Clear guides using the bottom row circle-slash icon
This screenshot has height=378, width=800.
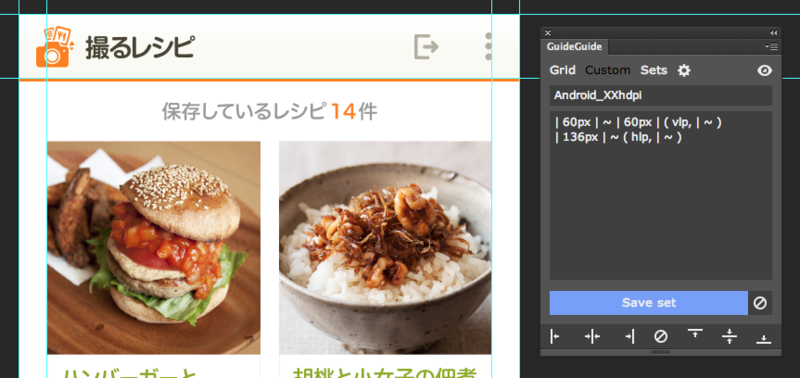tap(661, 337)
